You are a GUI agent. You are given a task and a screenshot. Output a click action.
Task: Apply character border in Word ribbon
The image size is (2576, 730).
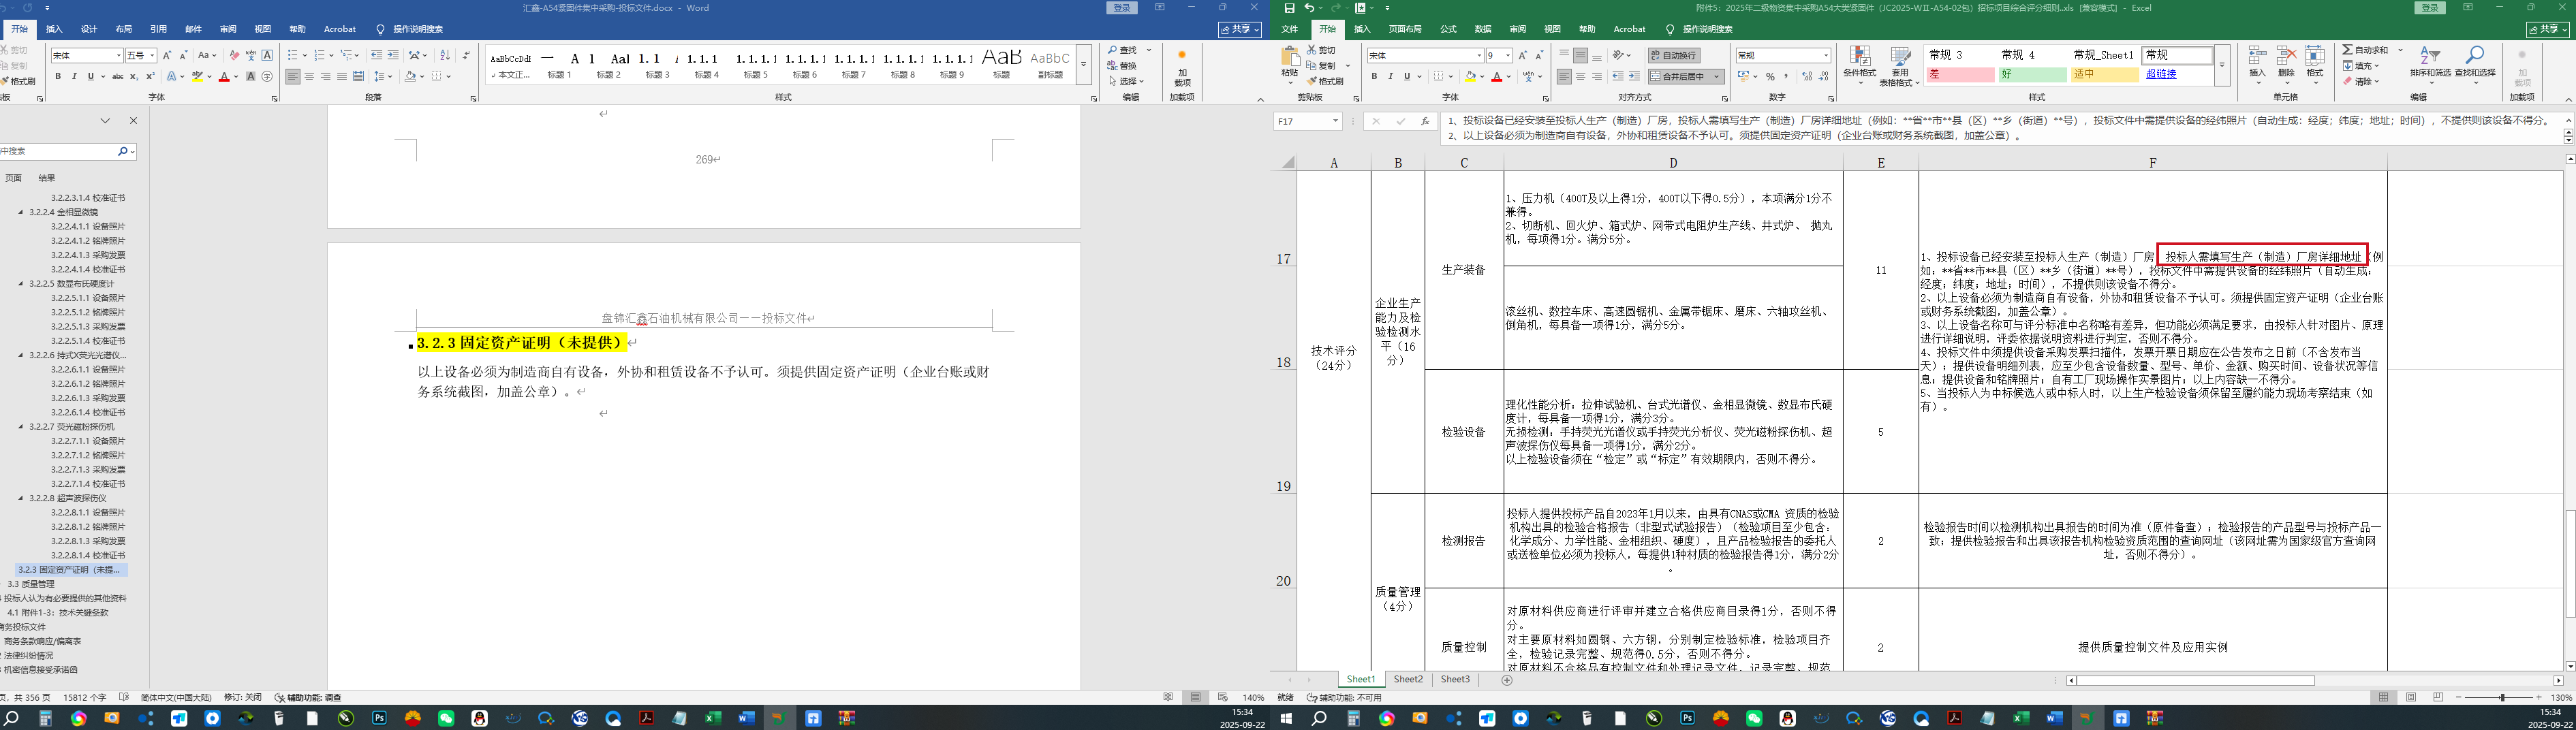click(x=267, y=55)
